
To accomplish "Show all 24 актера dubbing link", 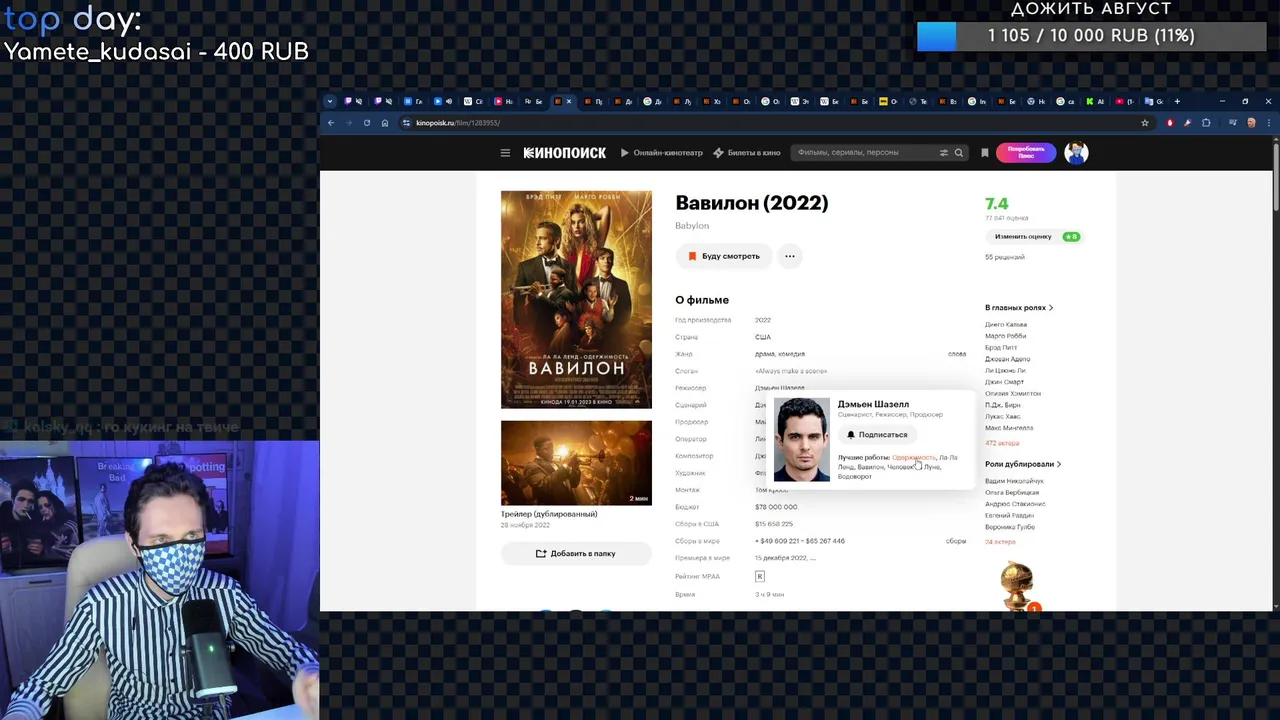I will 1000,542.
